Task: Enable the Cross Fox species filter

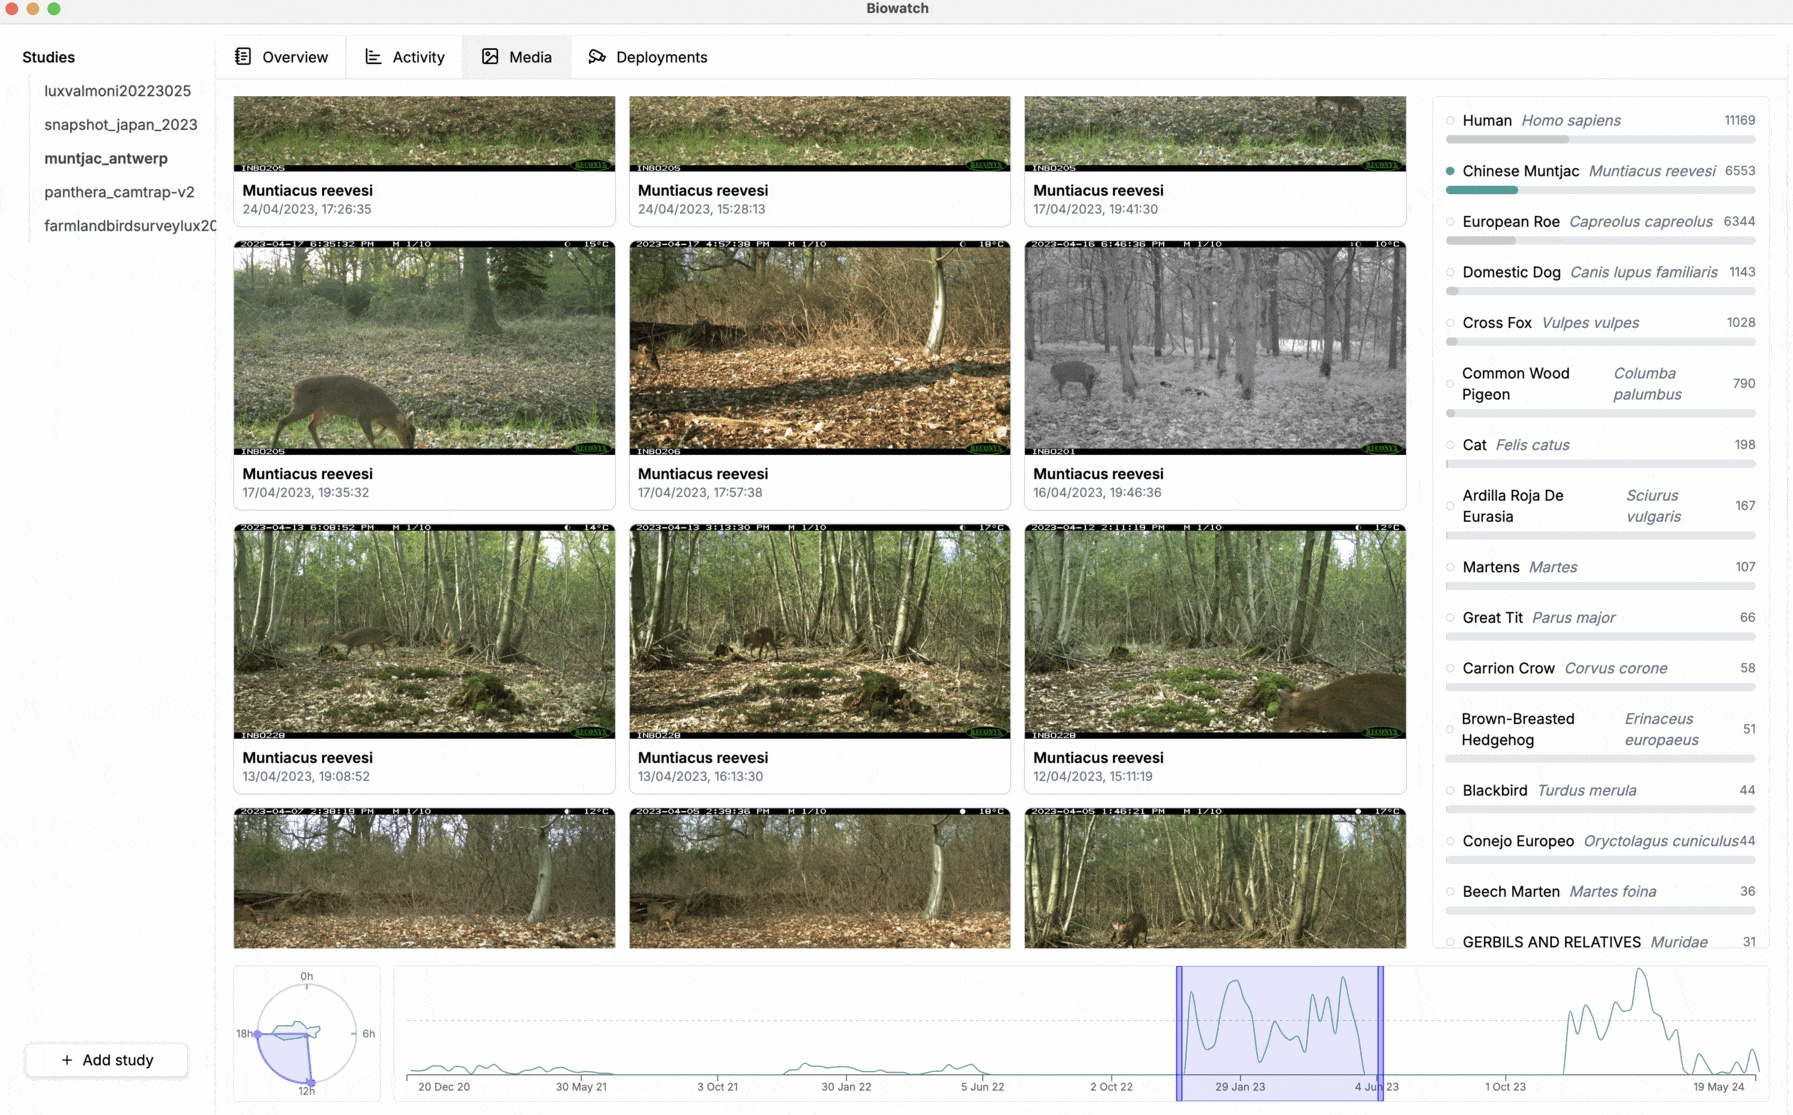Action: [1450, 323]
